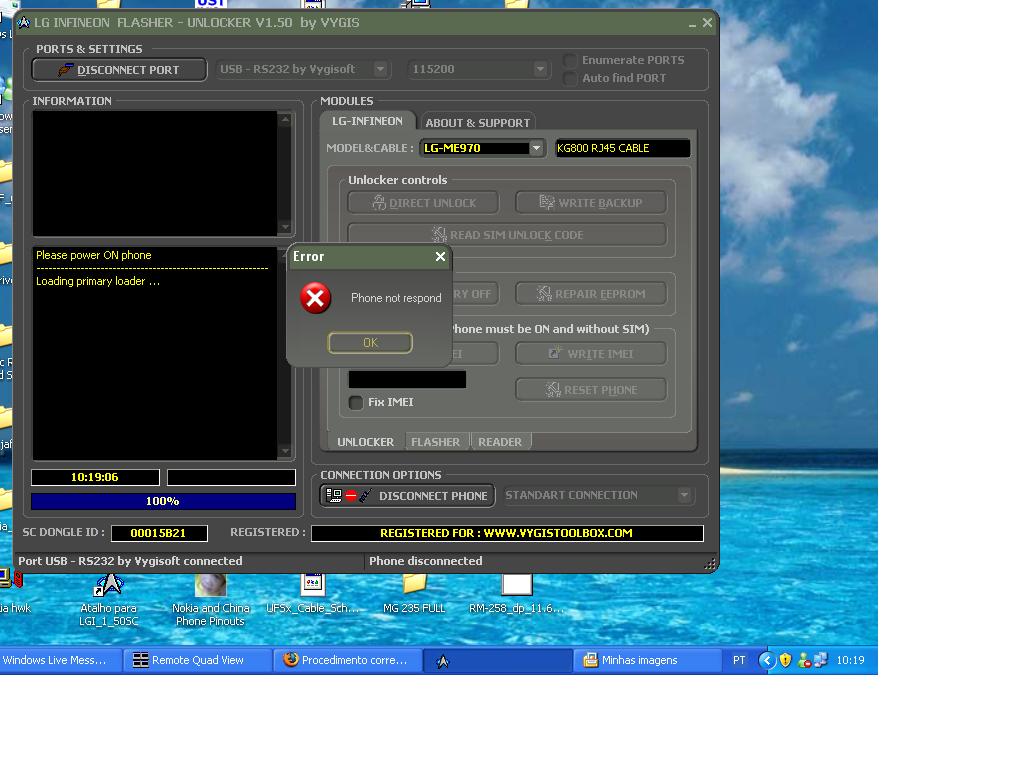The height and width of the screenshot is (768, 1024).
Task: Open the RM-258_dp_11.6 desktop file
Action: [x=516, y=594]
